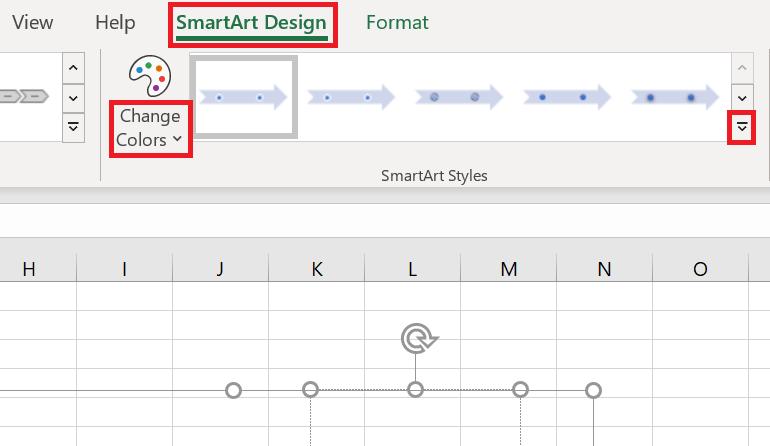Click the top-center sizing handle below rotation icon
This screenshot has height=446, width=770.
415,390
